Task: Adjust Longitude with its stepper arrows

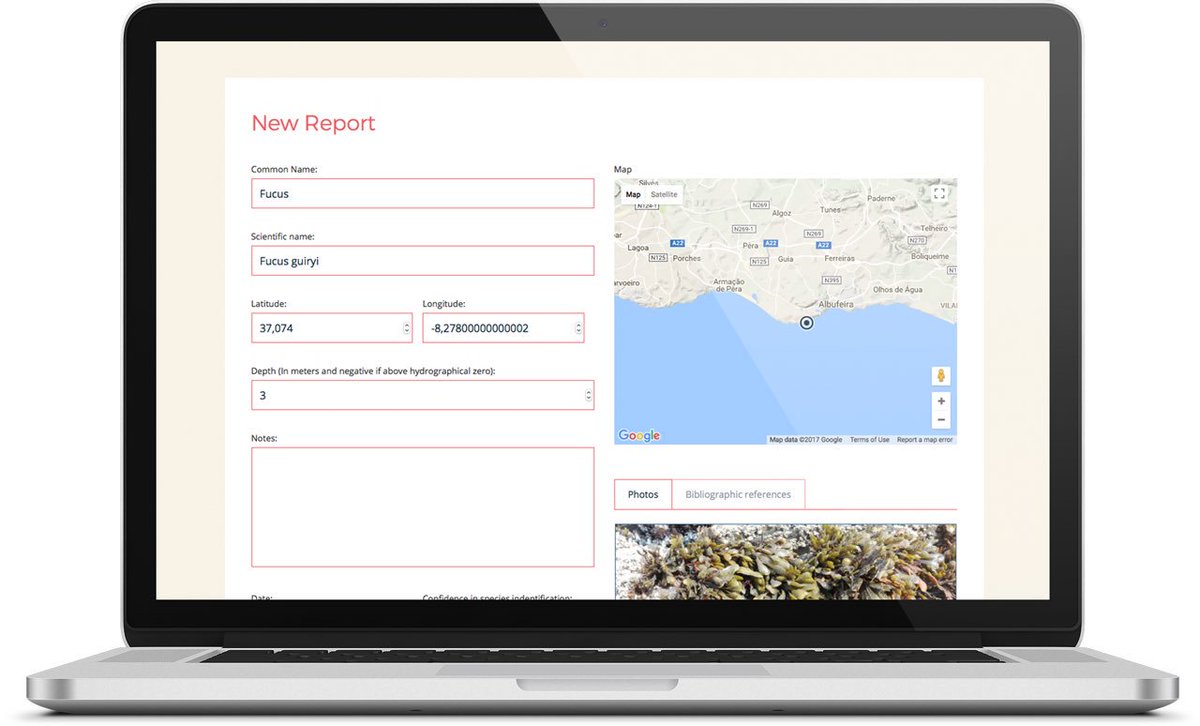Action: pyautogui.click(x=578, y=328)
